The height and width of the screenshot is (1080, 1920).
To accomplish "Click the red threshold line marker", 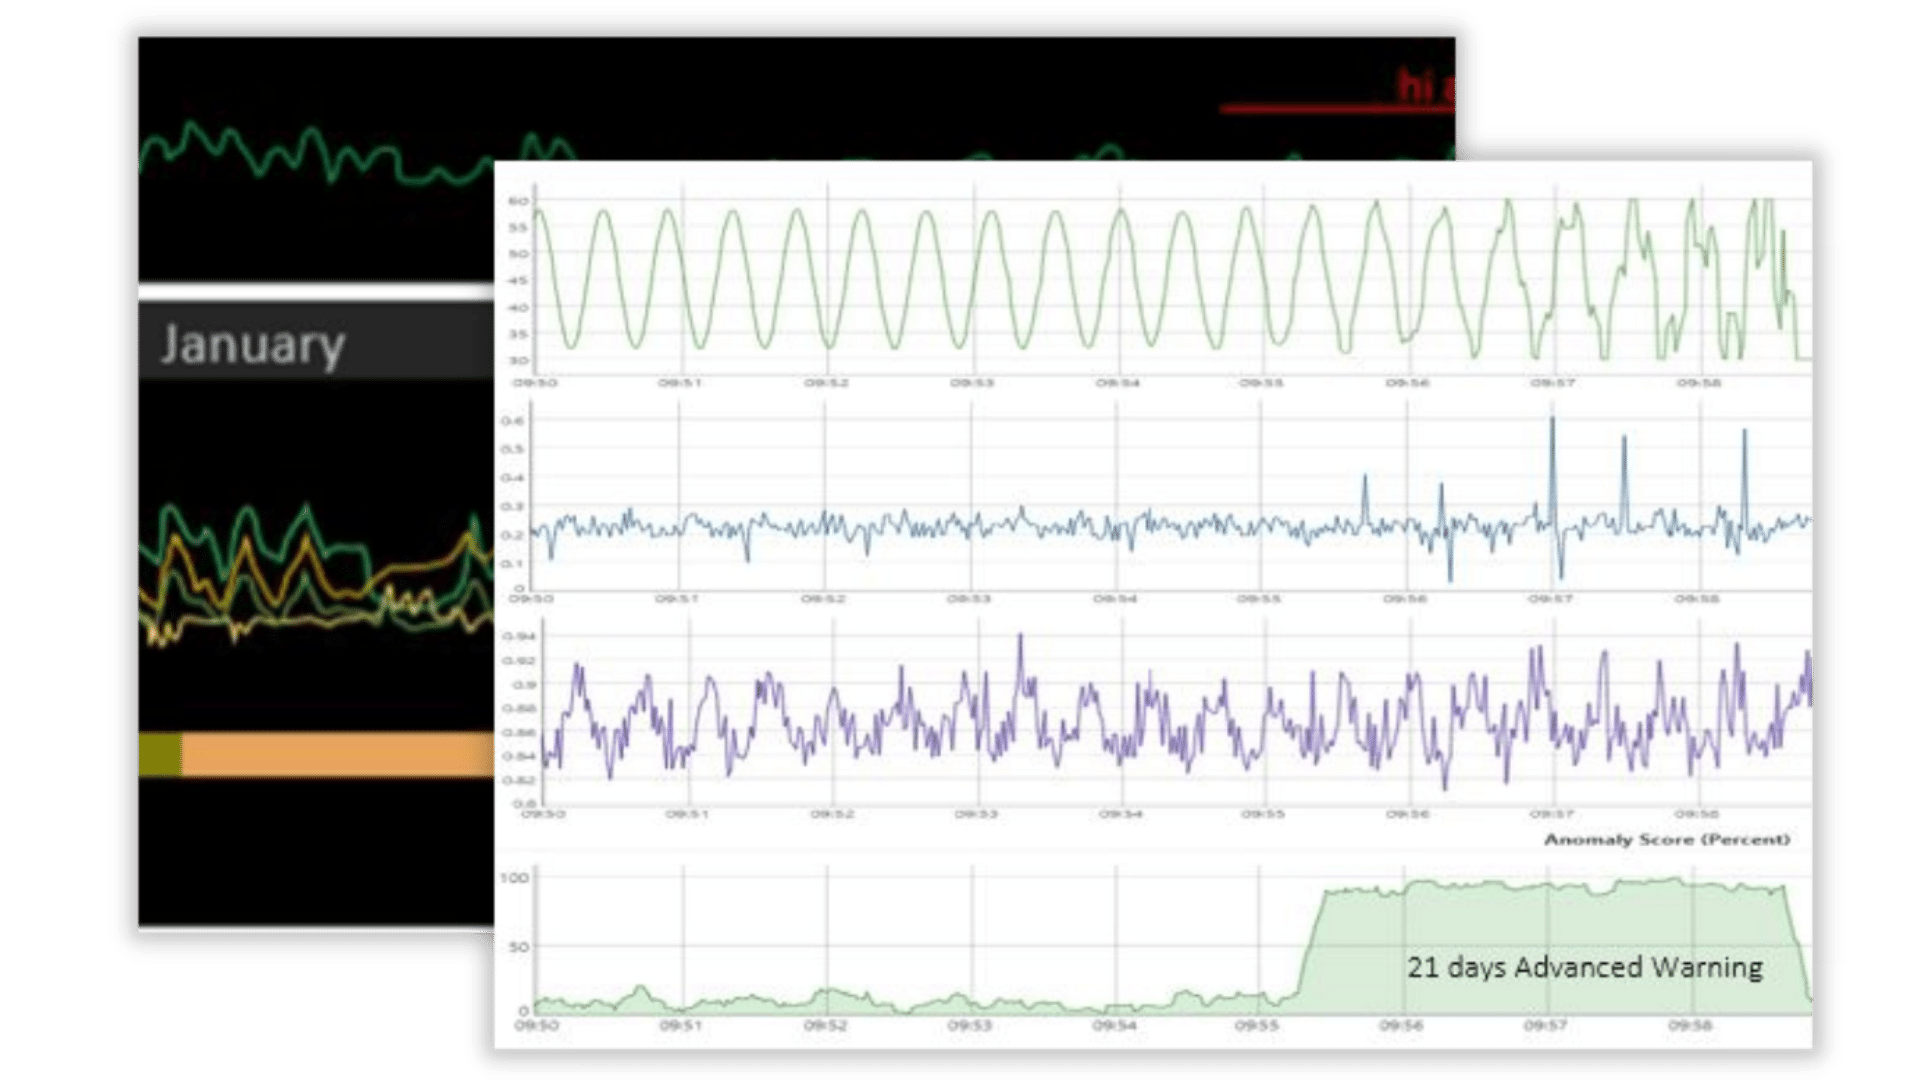I will click(x=1330, y=110).
